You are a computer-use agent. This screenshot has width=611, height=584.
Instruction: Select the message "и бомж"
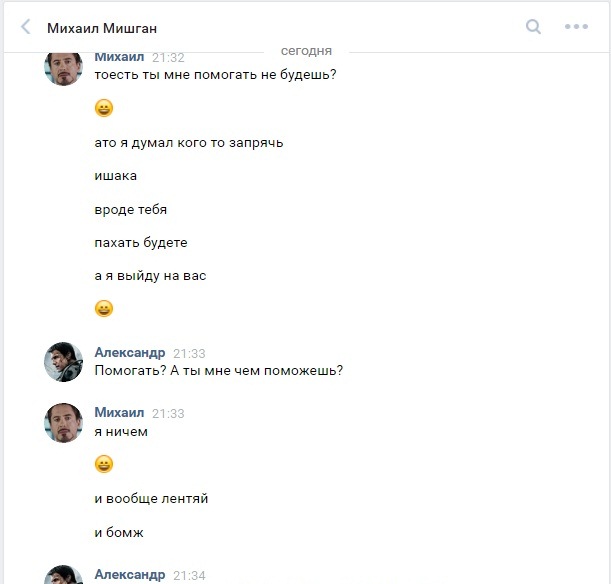(119, 532)
